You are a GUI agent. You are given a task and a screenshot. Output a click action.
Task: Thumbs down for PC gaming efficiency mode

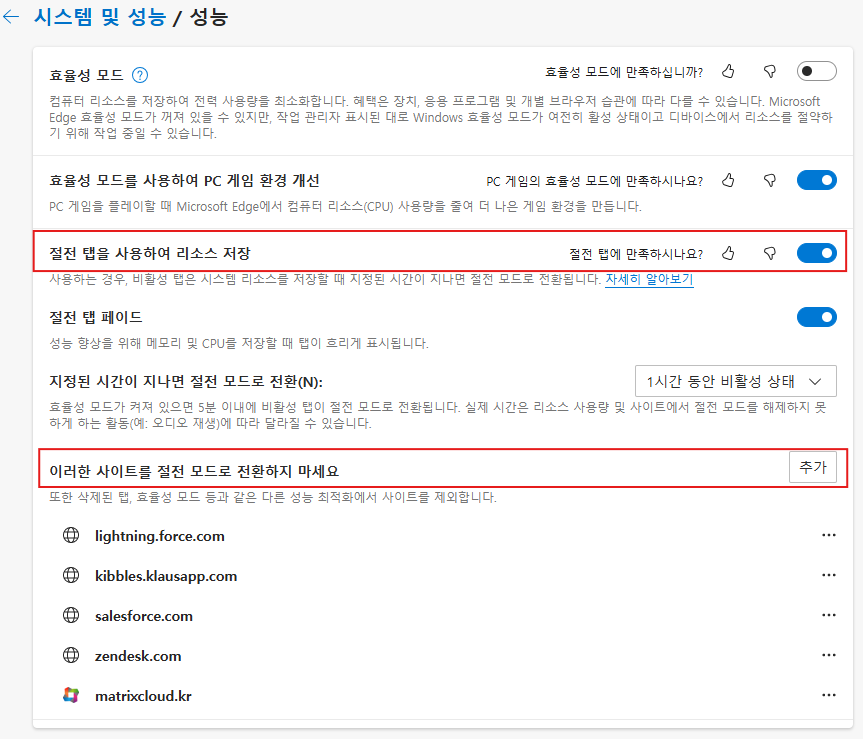[769, 181]
